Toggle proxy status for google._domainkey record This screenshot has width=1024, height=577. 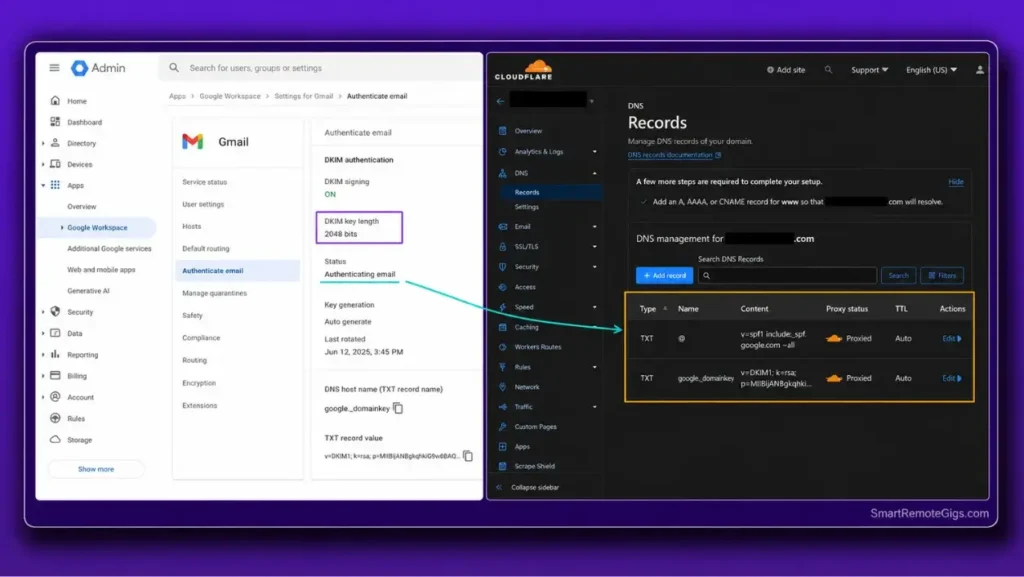(848, 378)
